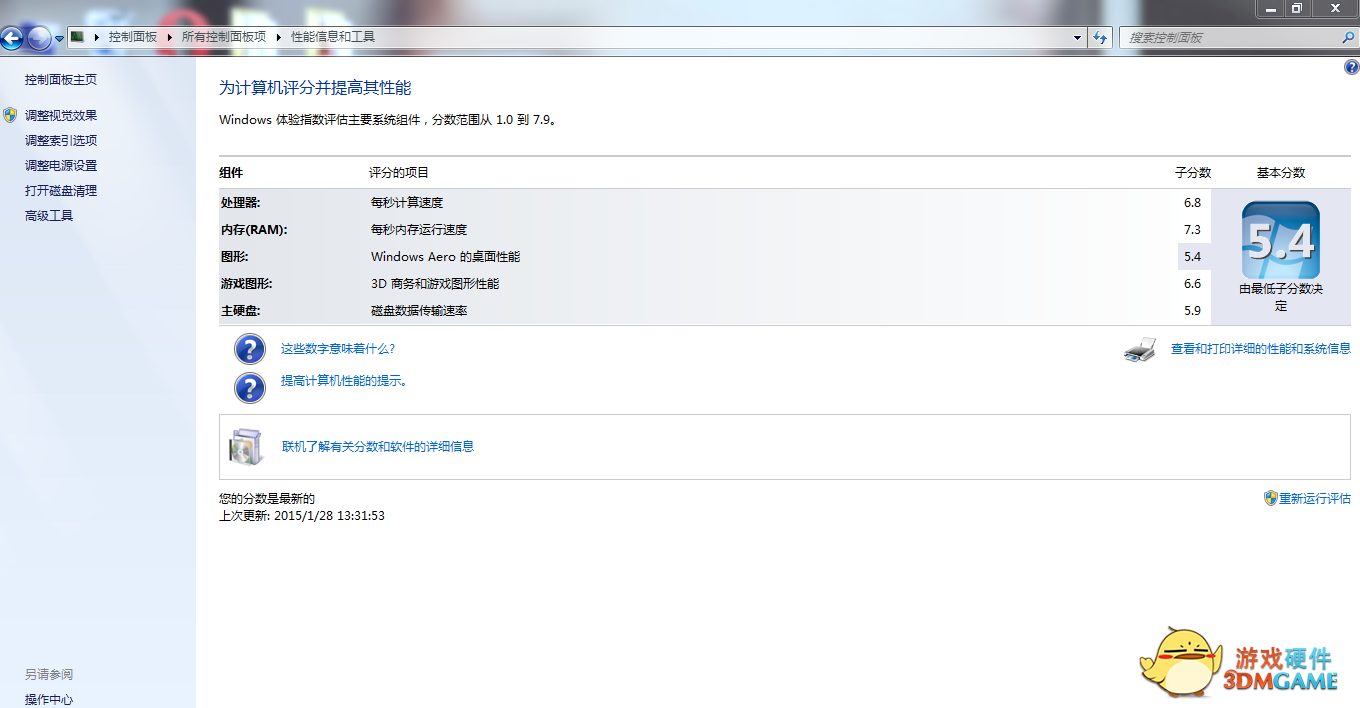The height and width of the screenshot is (708, 1360).
Task: Click 重新运行评估 link
Action: click(x=1315, y=498)
